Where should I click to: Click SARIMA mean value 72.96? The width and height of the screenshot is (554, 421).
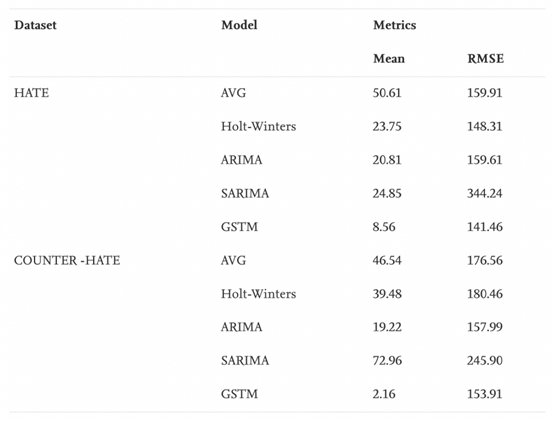(387, 361)
